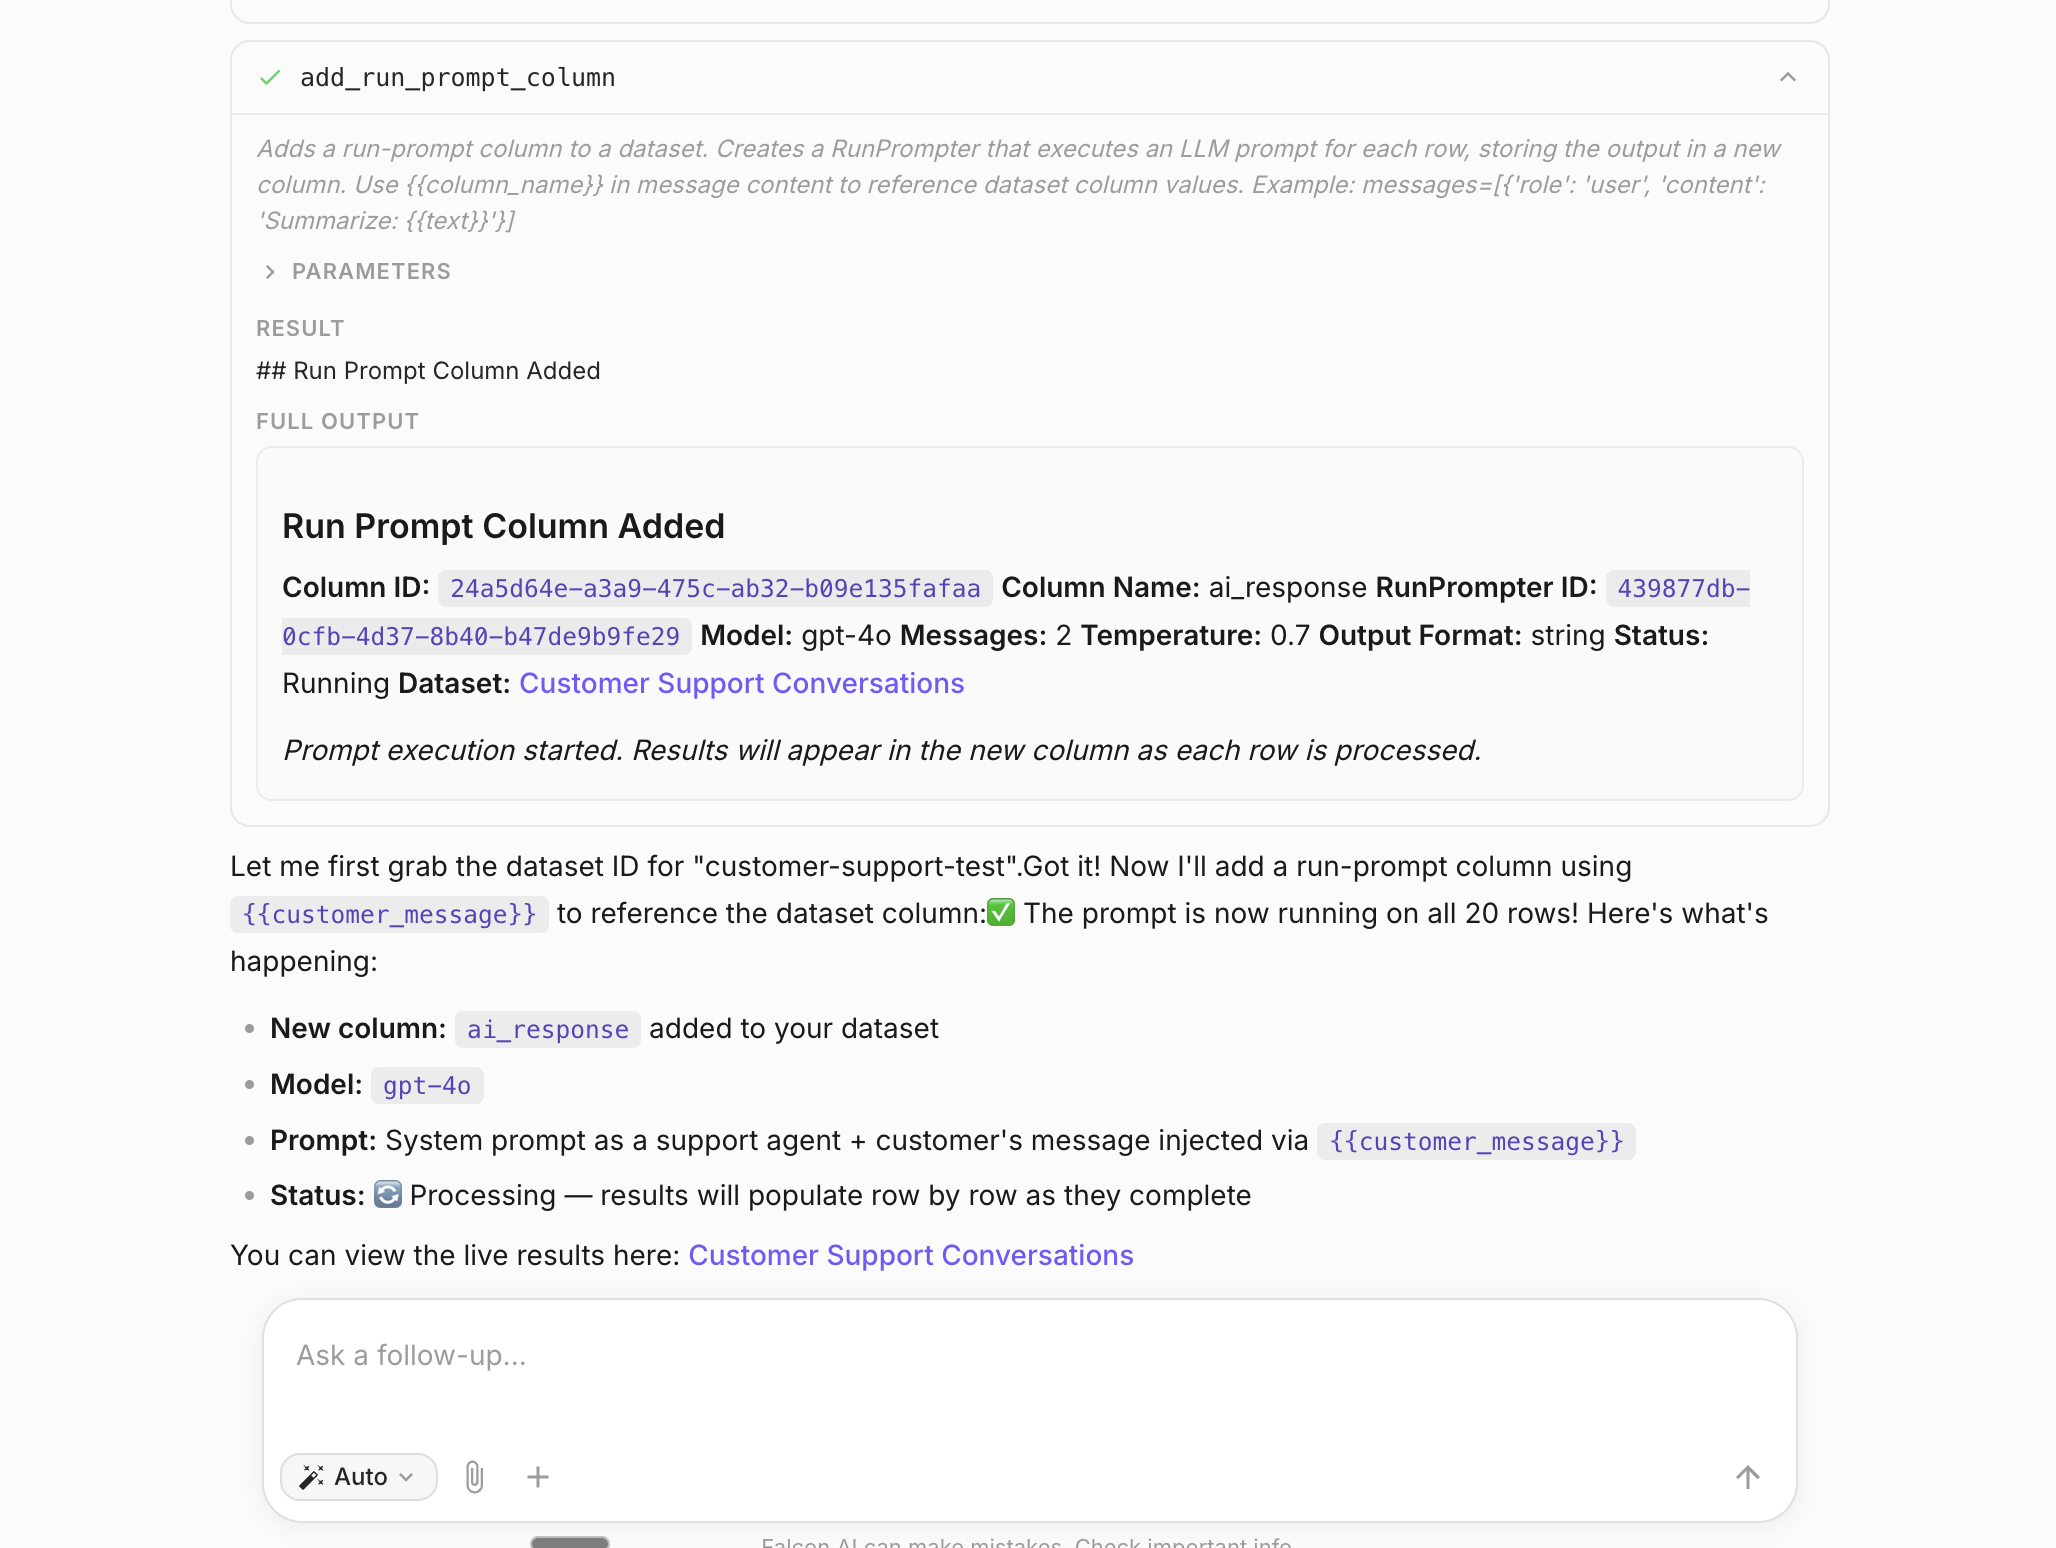Click the {{customer_message}} chip in the Prompt bullet
The image size is (2056, 1548).
click(1476, 1142)
